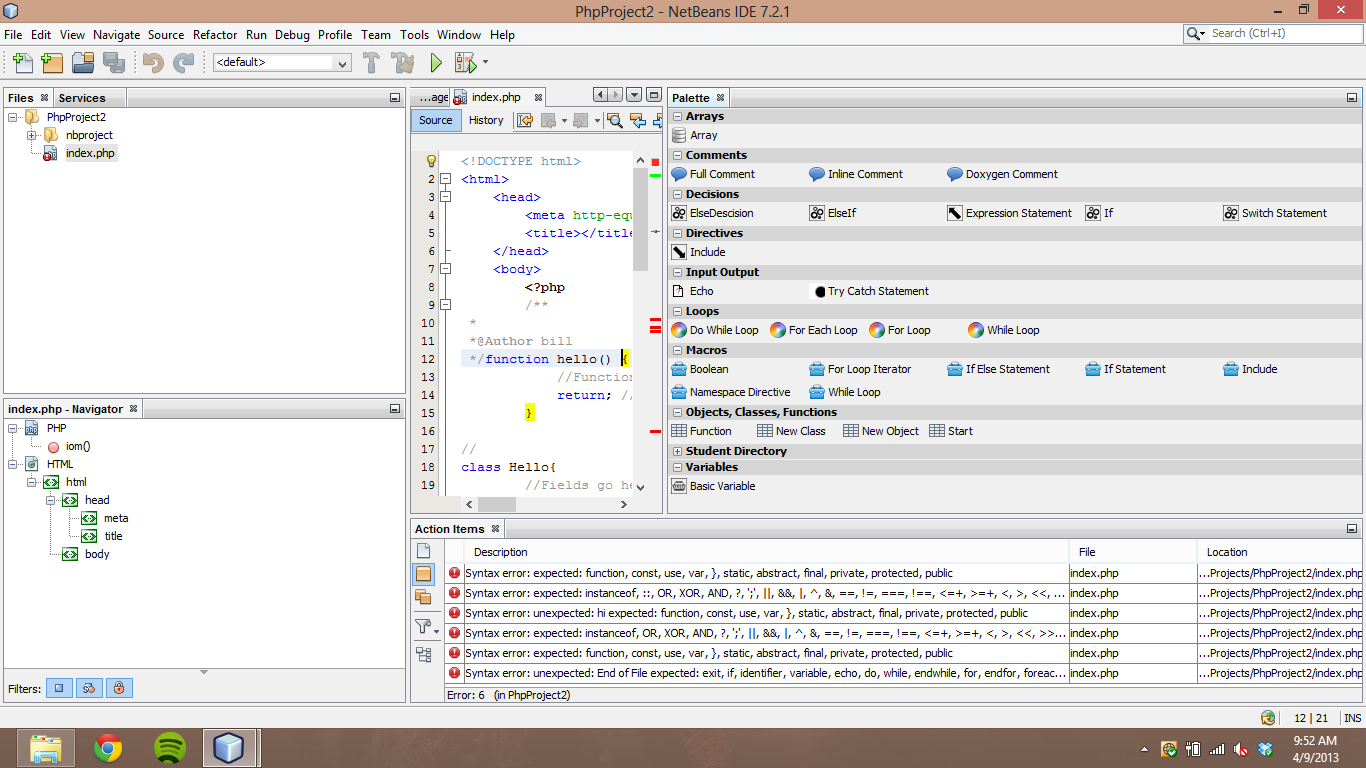Viewport: 1366px width, 768px height.
Task: Click the Redo arrow icon
Action: pyautogui.click(x=184, y=63)
